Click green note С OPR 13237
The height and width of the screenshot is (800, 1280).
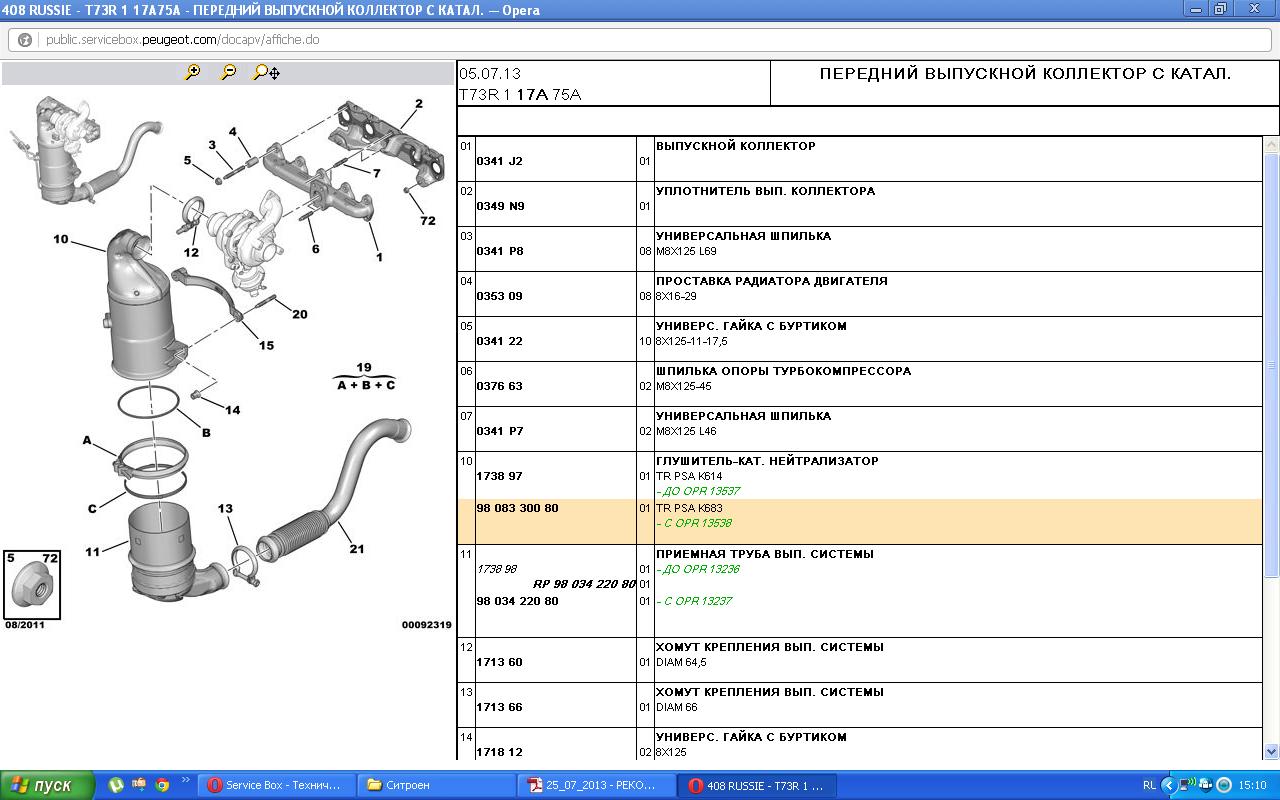point(694,601)
